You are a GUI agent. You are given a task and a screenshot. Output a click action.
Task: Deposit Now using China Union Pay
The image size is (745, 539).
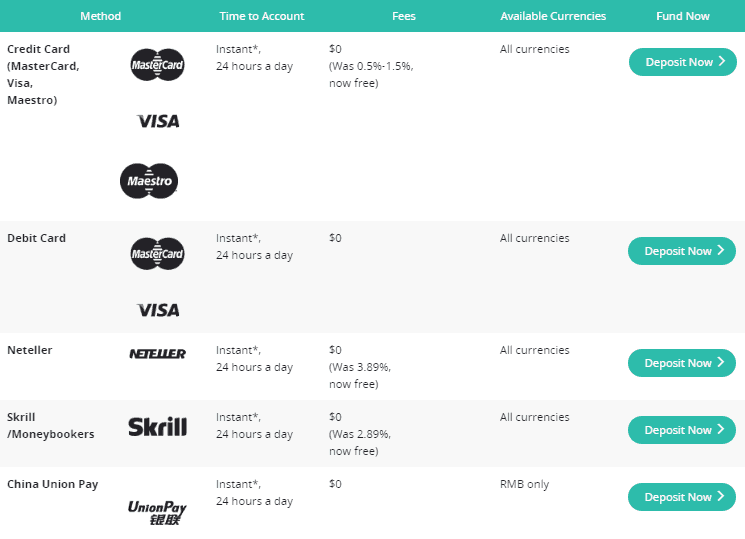tap(682, 497)
